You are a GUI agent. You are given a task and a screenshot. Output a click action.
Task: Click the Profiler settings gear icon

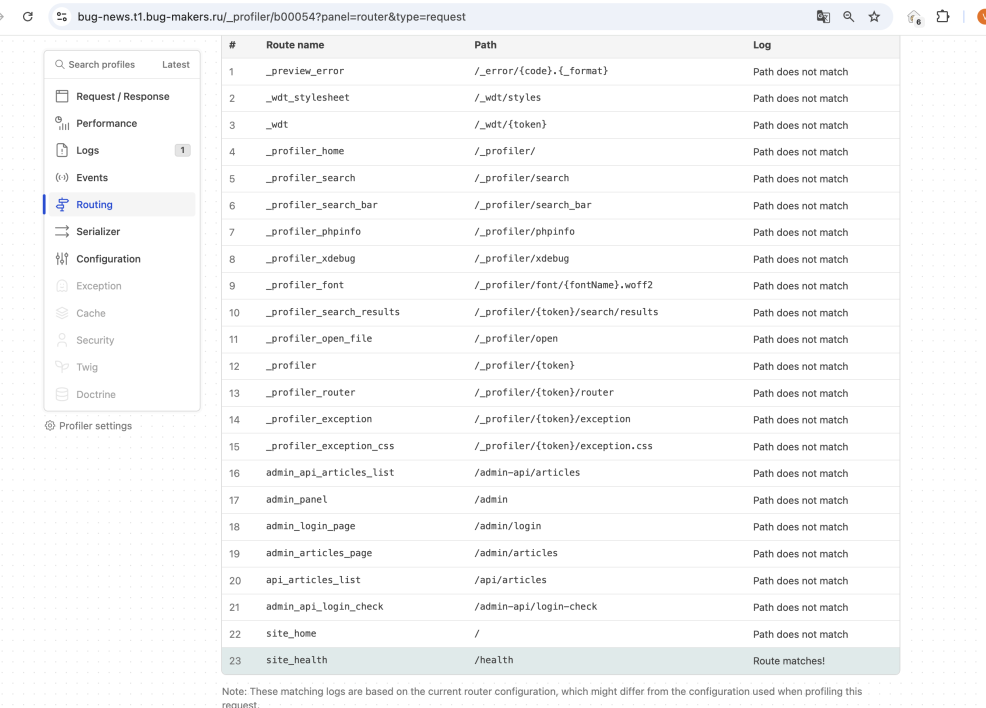(50, 426)
